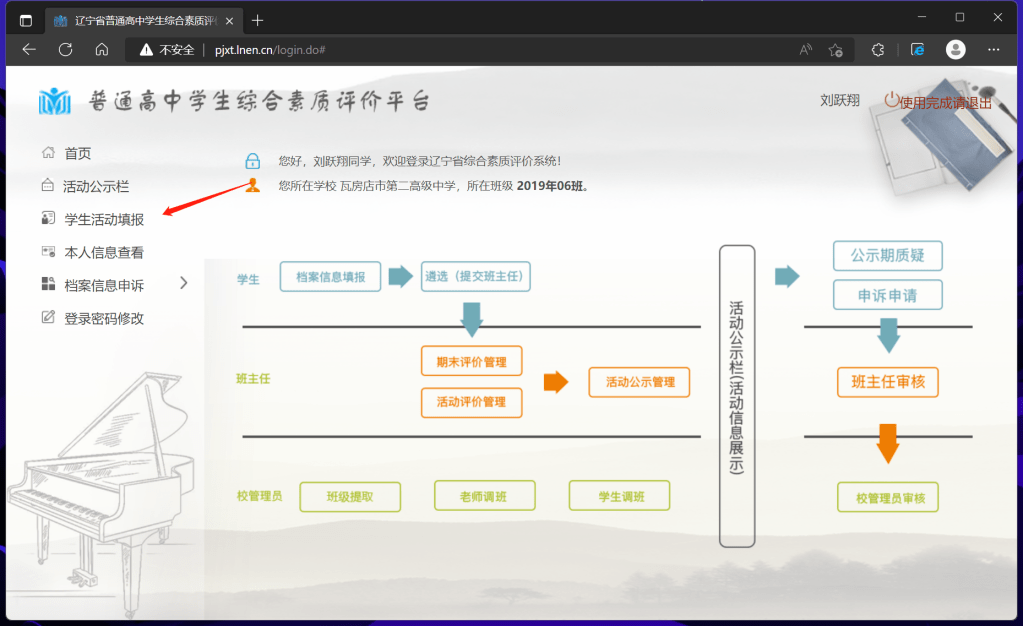Open a new browser tab
Screen dimensions: 1023x626
[x=258, y=20]
